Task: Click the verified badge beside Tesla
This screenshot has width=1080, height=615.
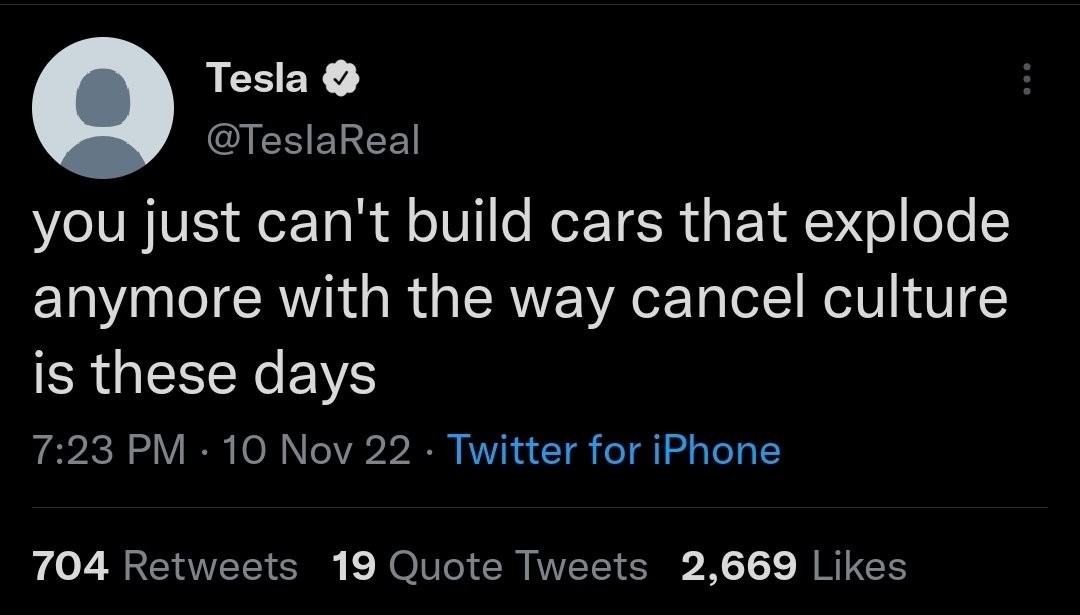Action: point(338,78)
